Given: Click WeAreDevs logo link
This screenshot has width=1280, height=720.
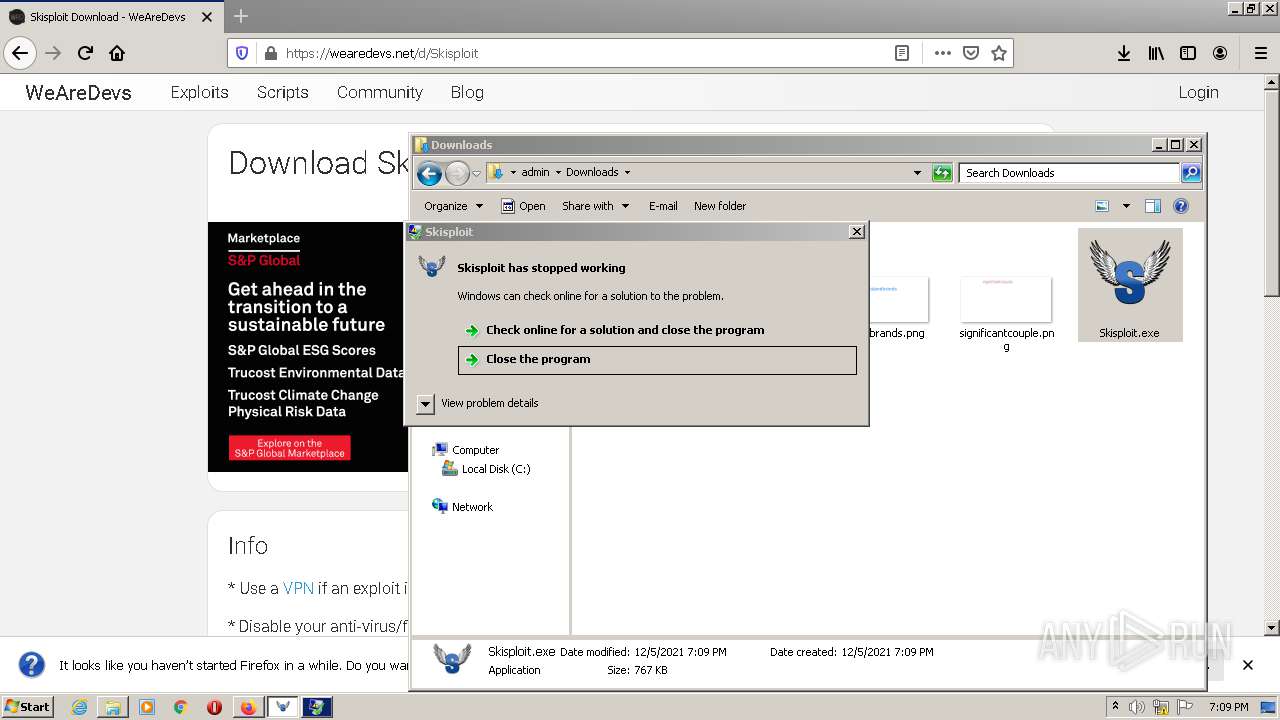Looking at the screenshot, I should 78,92.
